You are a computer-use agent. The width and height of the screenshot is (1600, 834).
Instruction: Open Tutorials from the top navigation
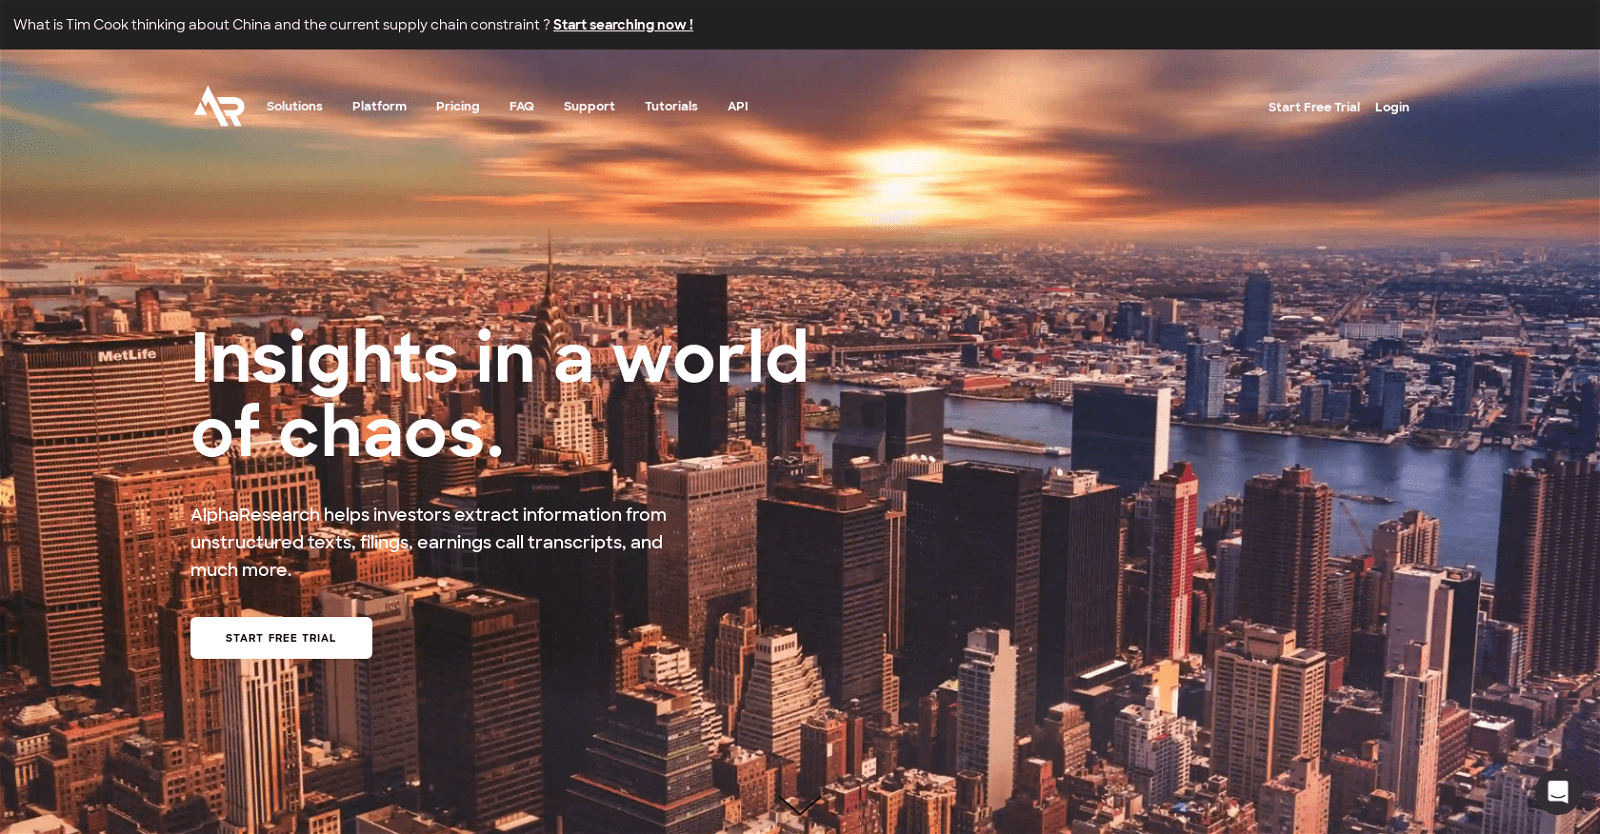pyautogui.click(x=671, y=106)
